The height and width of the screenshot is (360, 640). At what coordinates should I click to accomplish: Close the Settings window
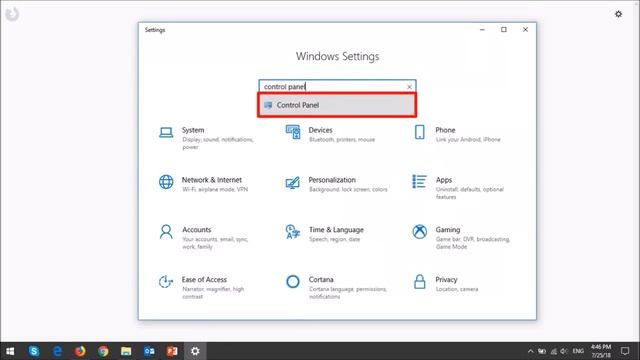[525, 30]
